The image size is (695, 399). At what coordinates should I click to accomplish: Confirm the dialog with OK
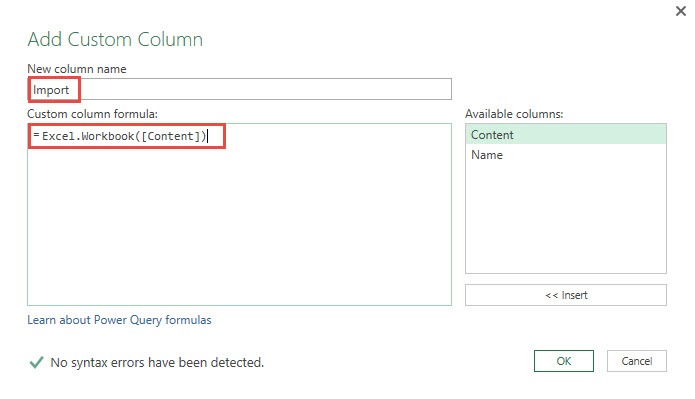tap(563, 361)
